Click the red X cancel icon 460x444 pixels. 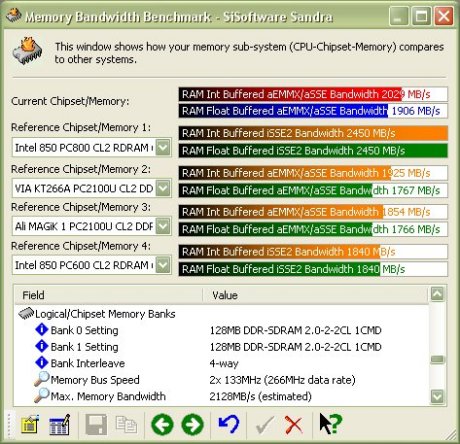[294, 425]
